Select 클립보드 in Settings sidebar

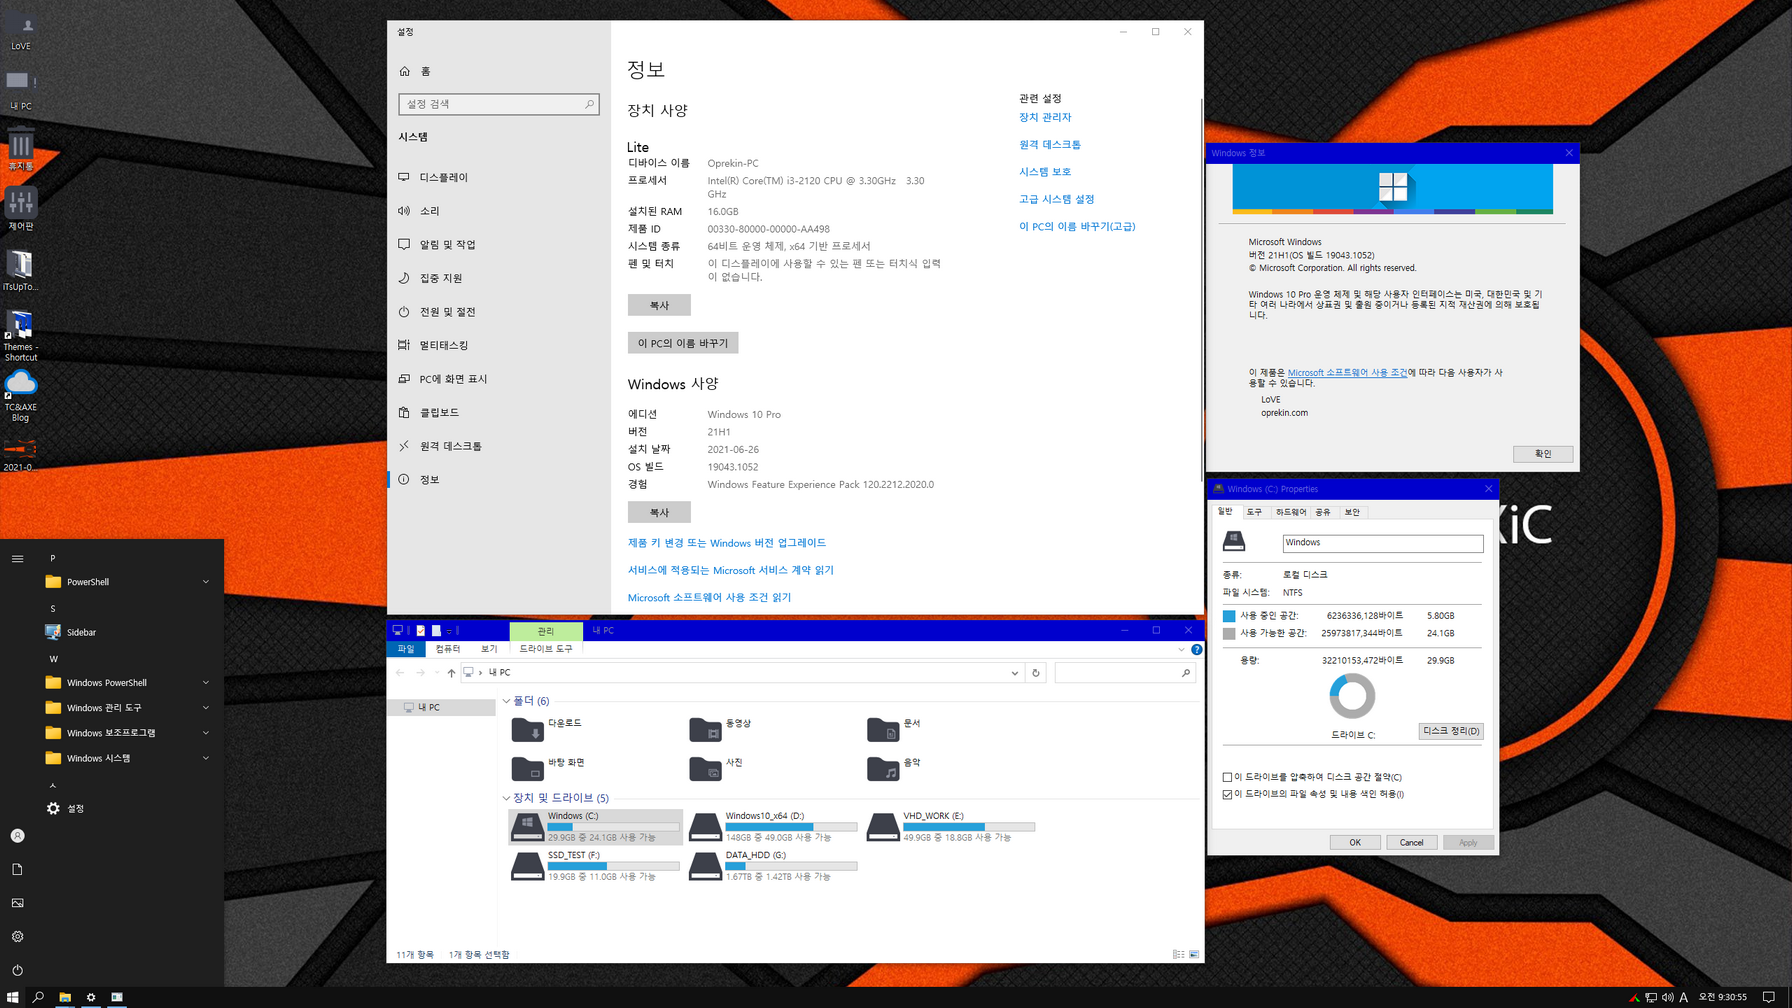pos(499,412)
